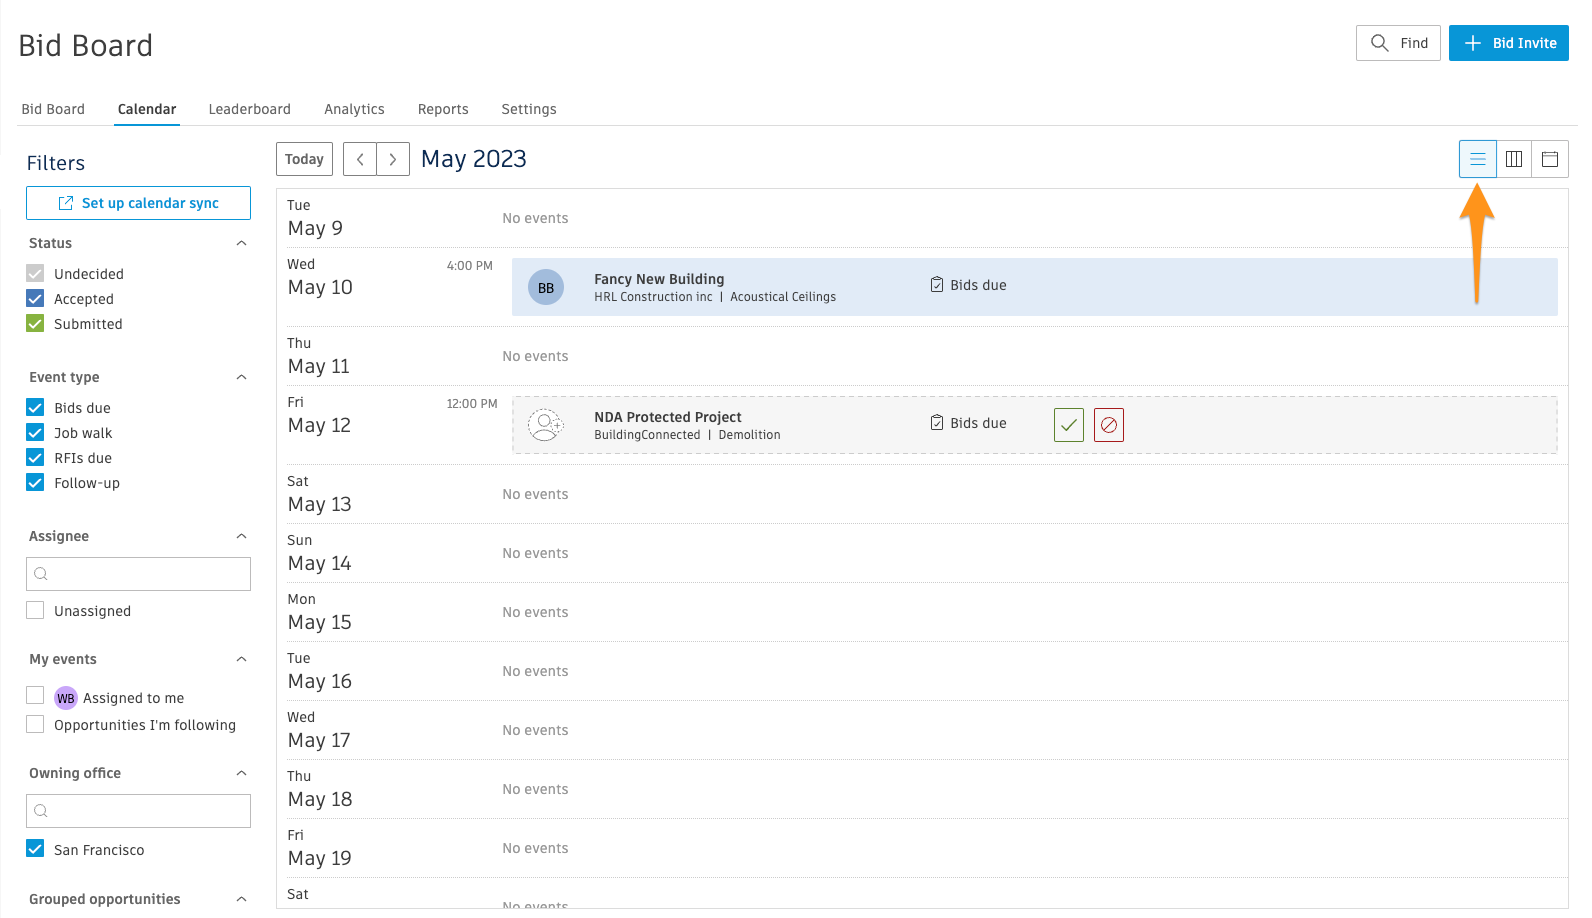Go to previous period arrow
Image resolution: width=1592 pixels, height=918 pixels.
pos(360,159)
